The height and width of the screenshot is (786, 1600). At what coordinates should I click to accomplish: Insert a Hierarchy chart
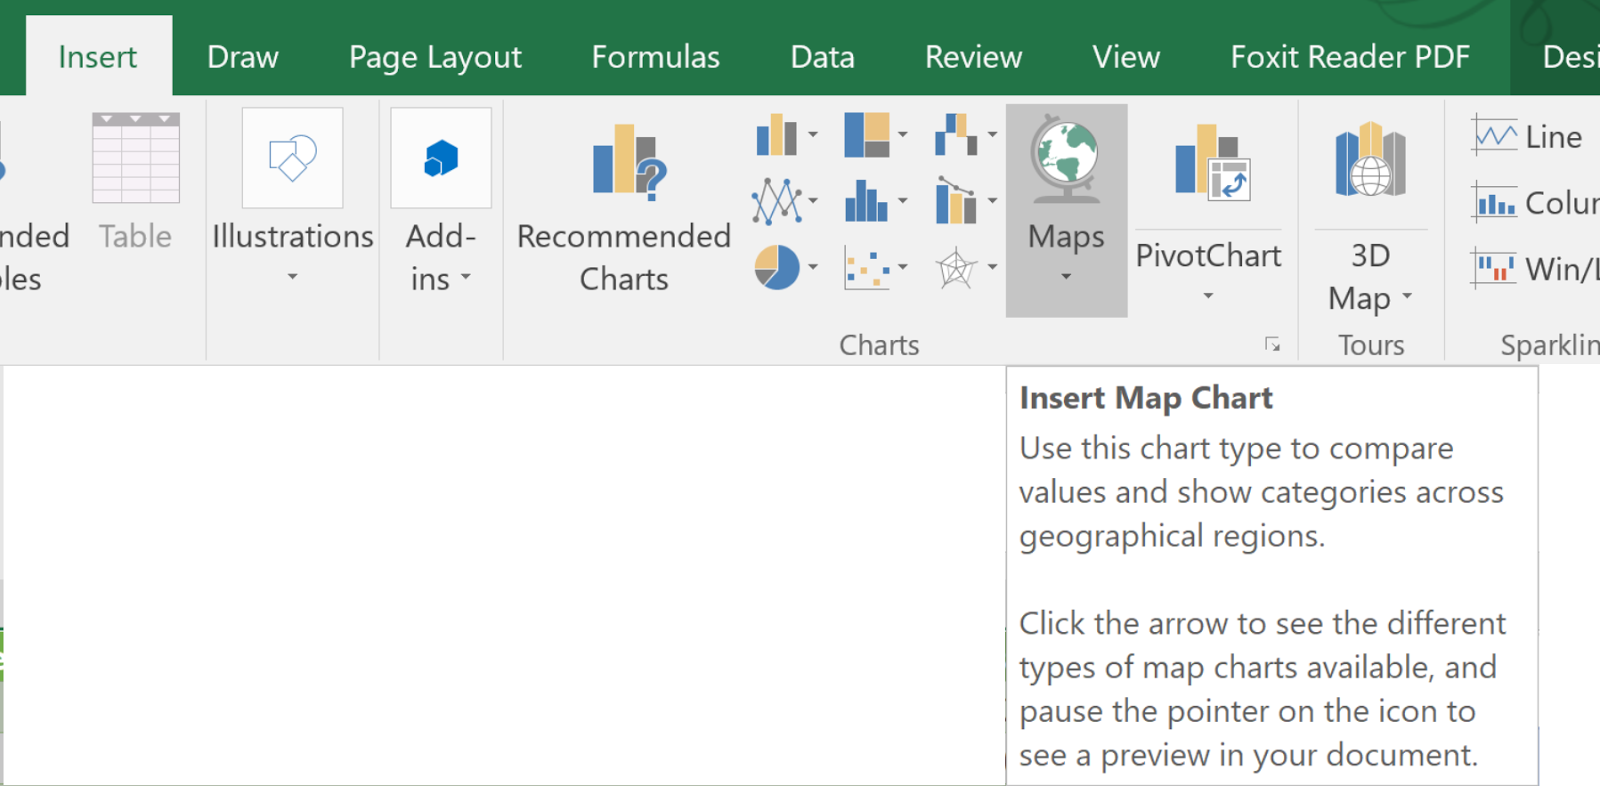[x=875, y=134]
